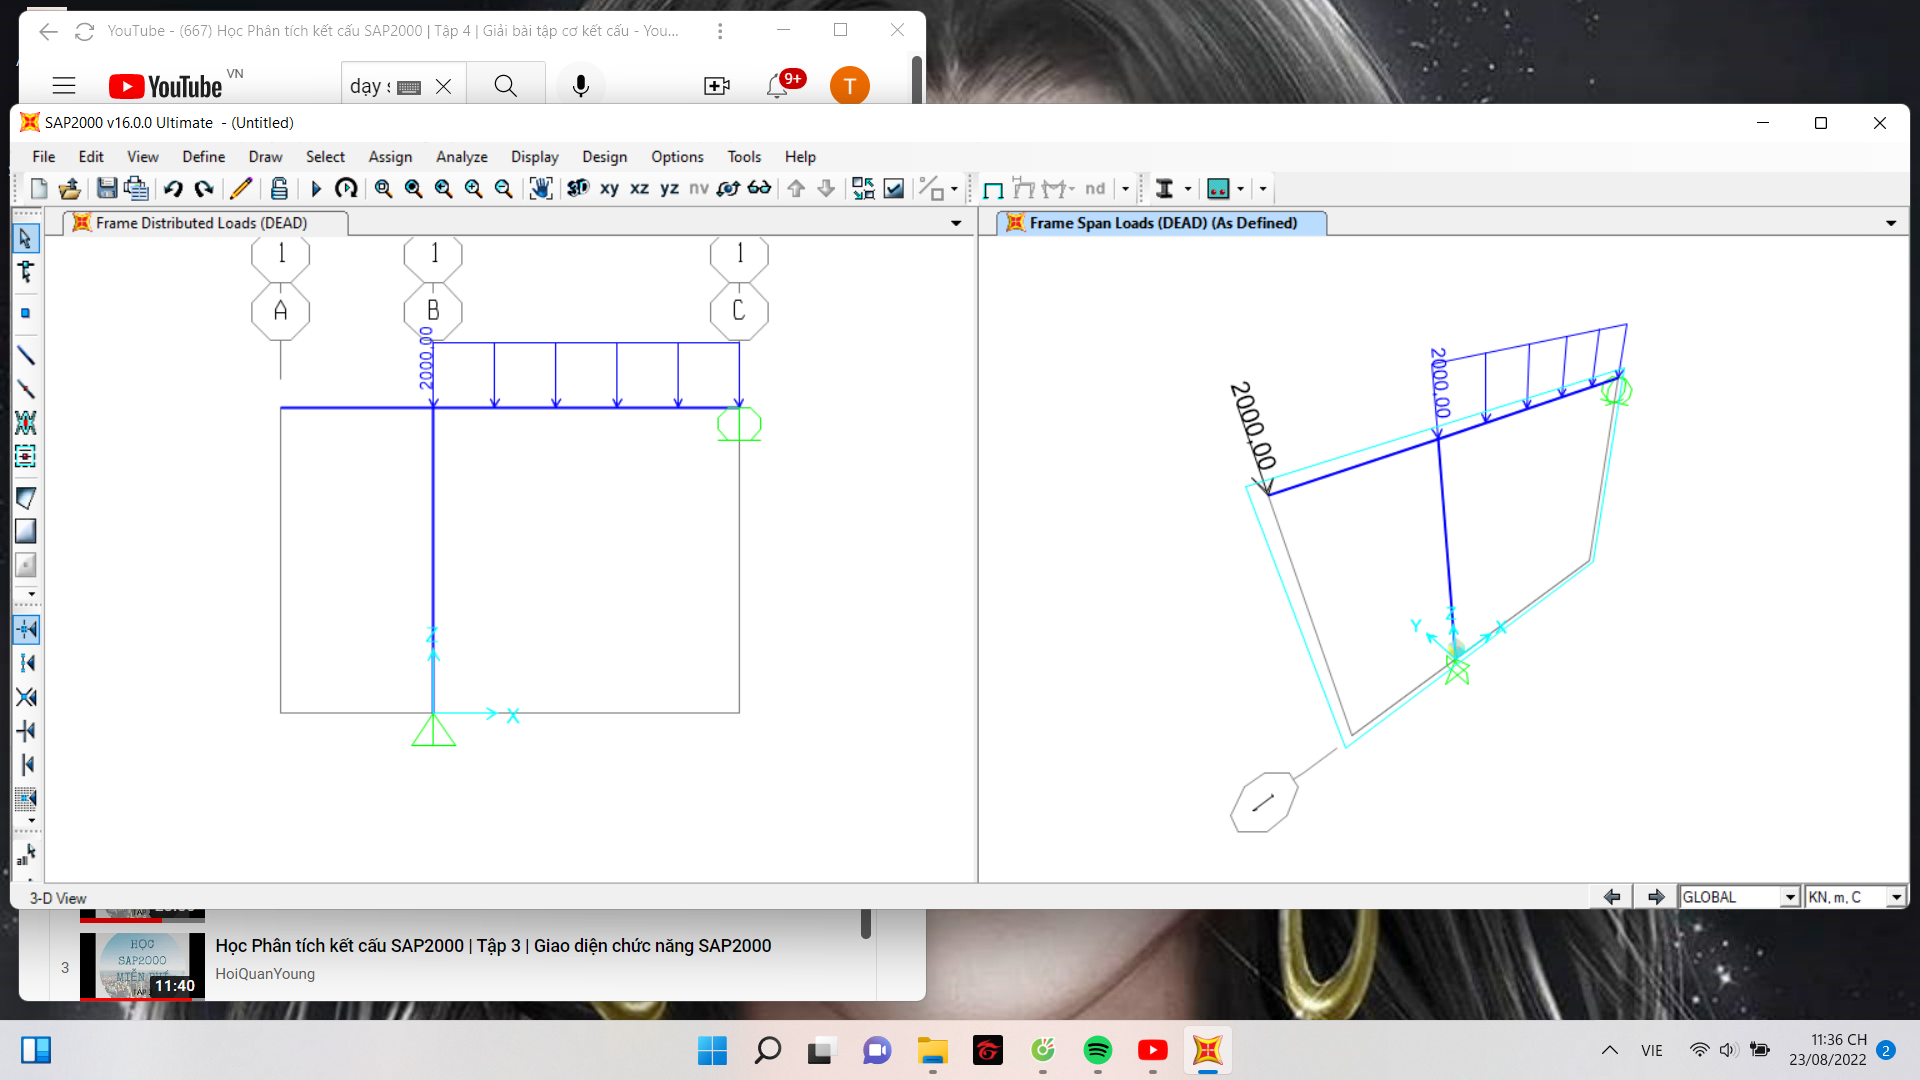The image size is (1920, 1080).
Task: Open the Assign menu
Action: [x=389, y=157]
